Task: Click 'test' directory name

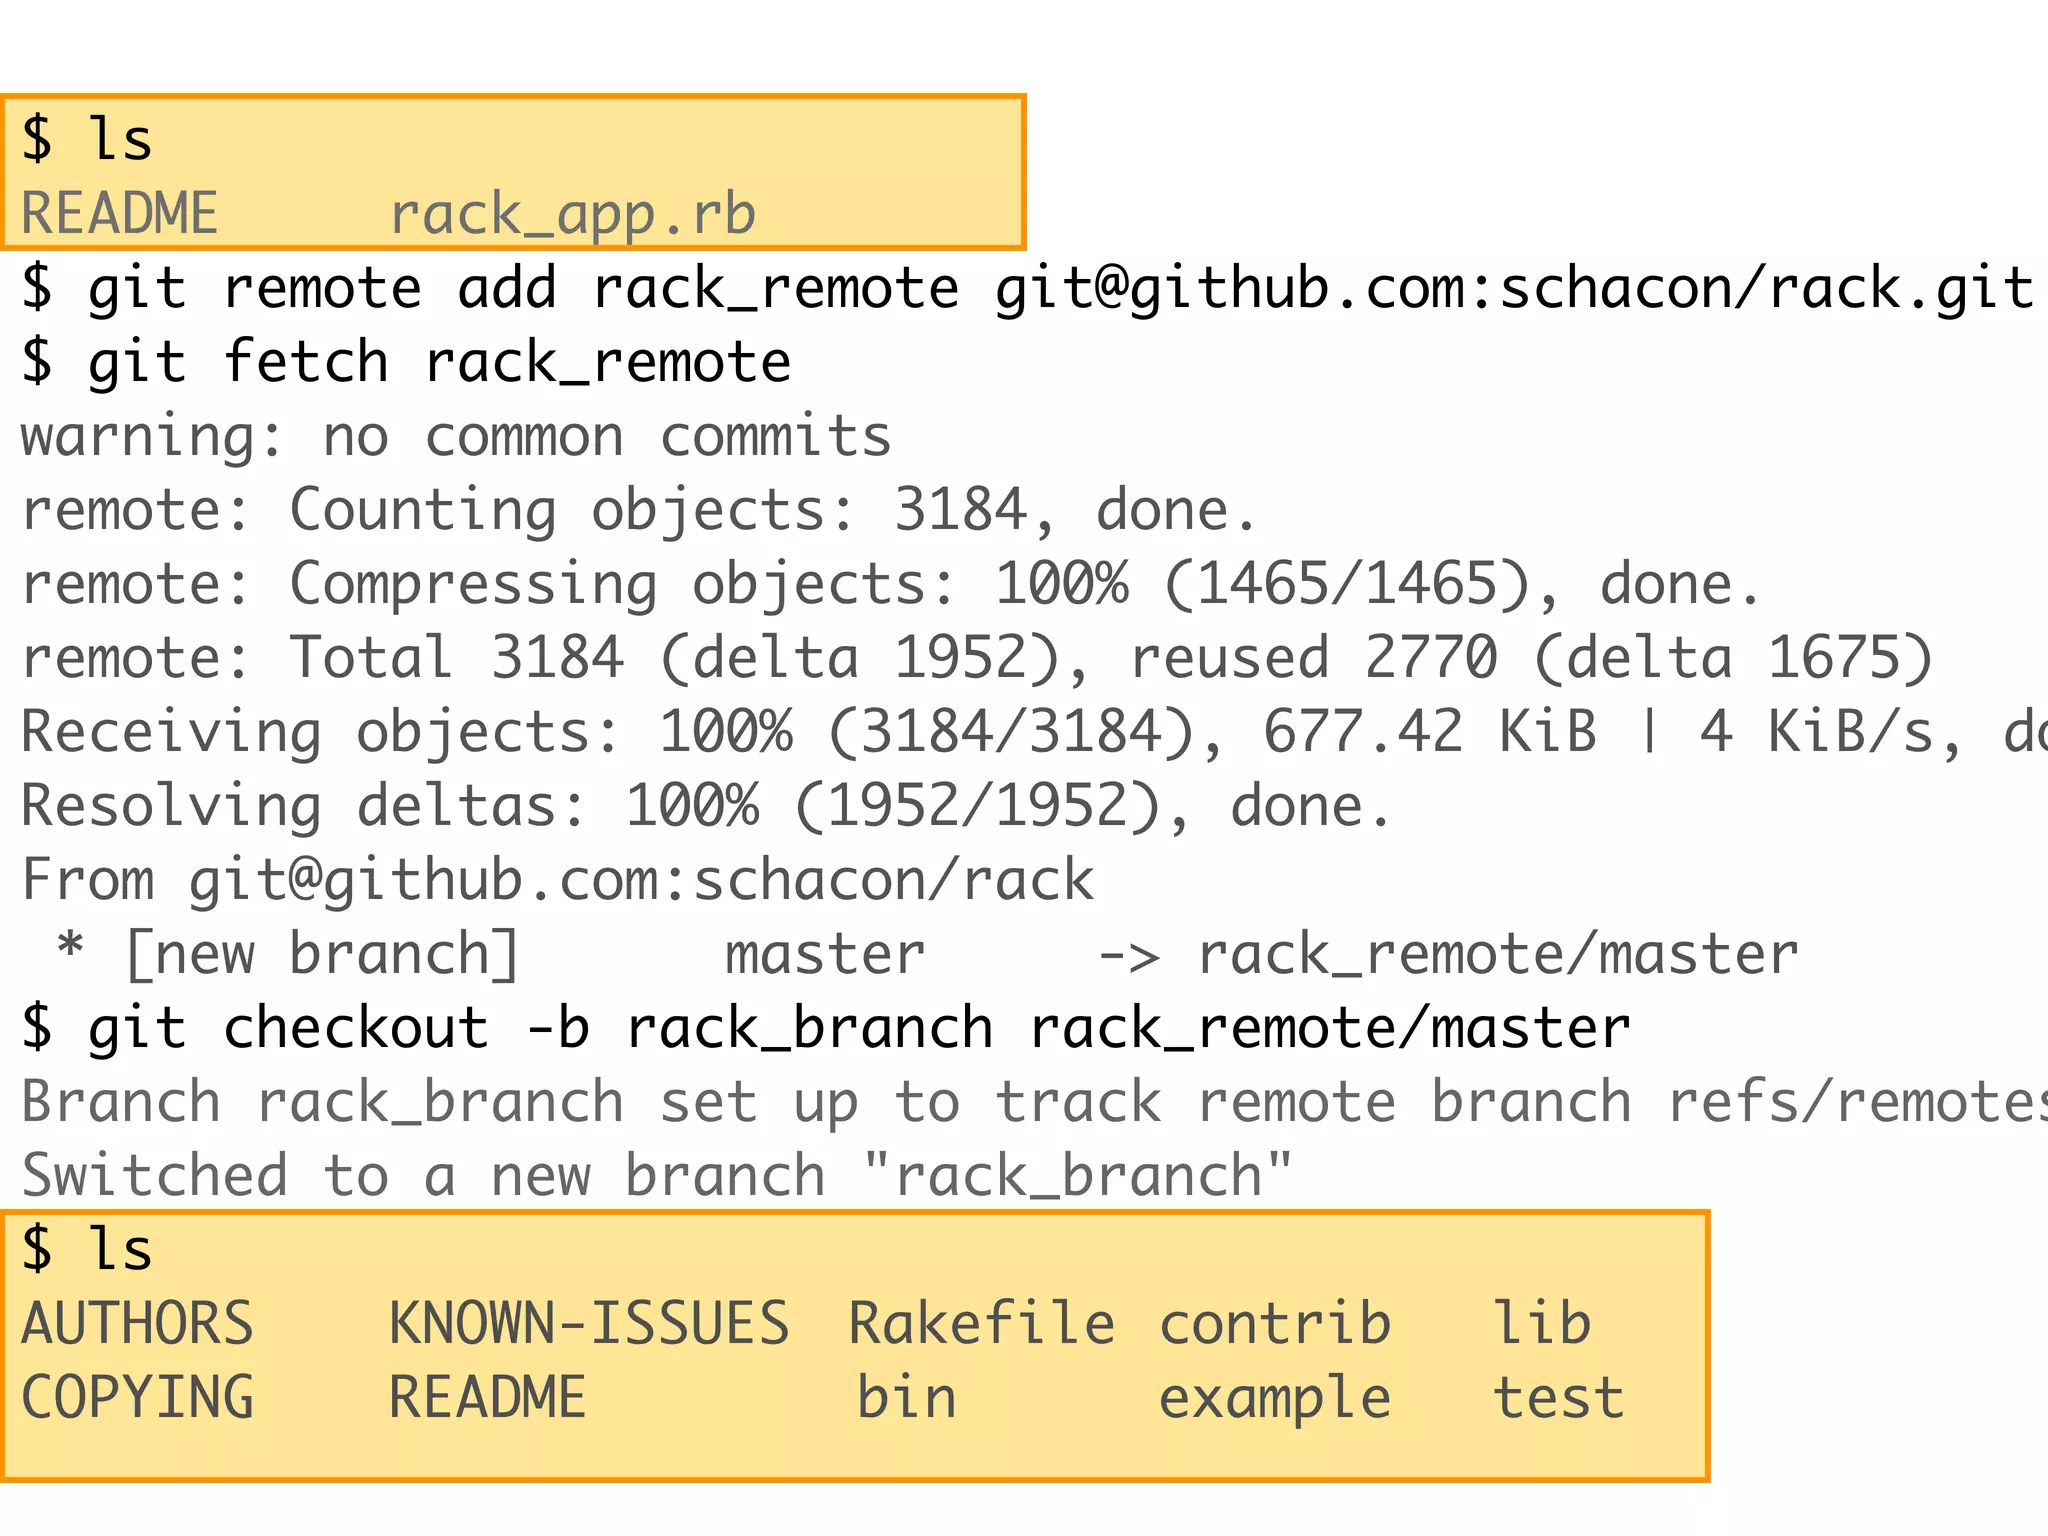Action: coord(1558,1398)
